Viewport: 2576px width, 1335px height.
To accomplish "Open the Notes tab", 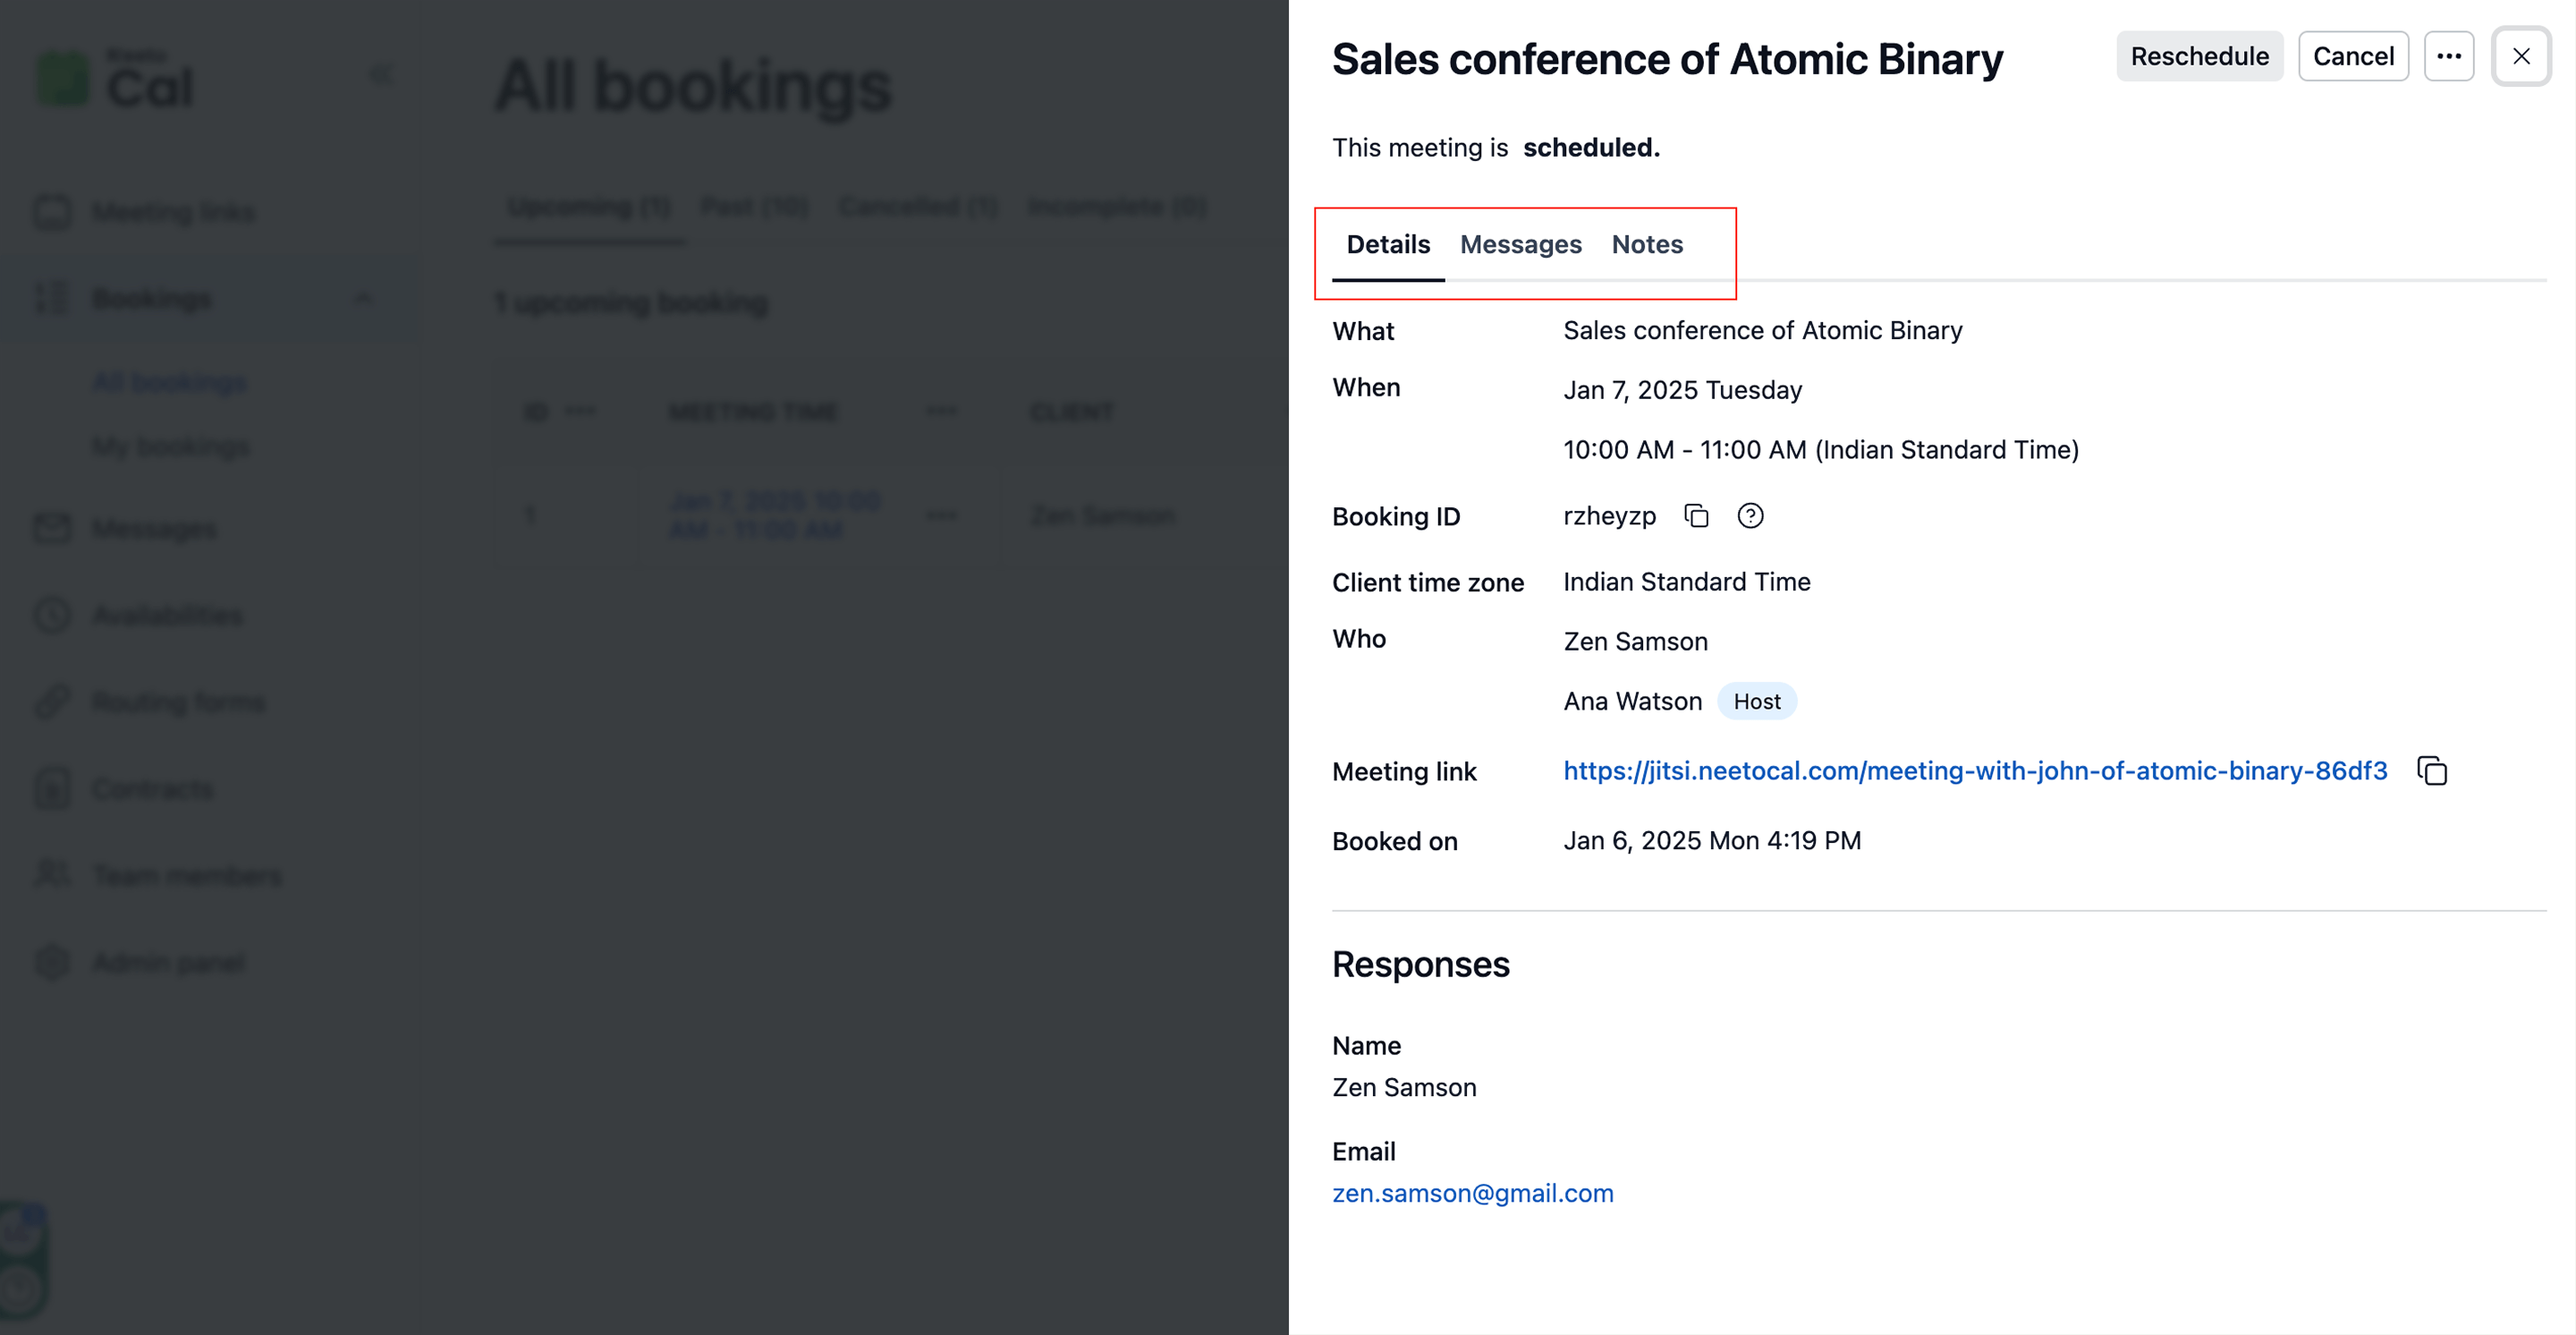I will 1647,245.
